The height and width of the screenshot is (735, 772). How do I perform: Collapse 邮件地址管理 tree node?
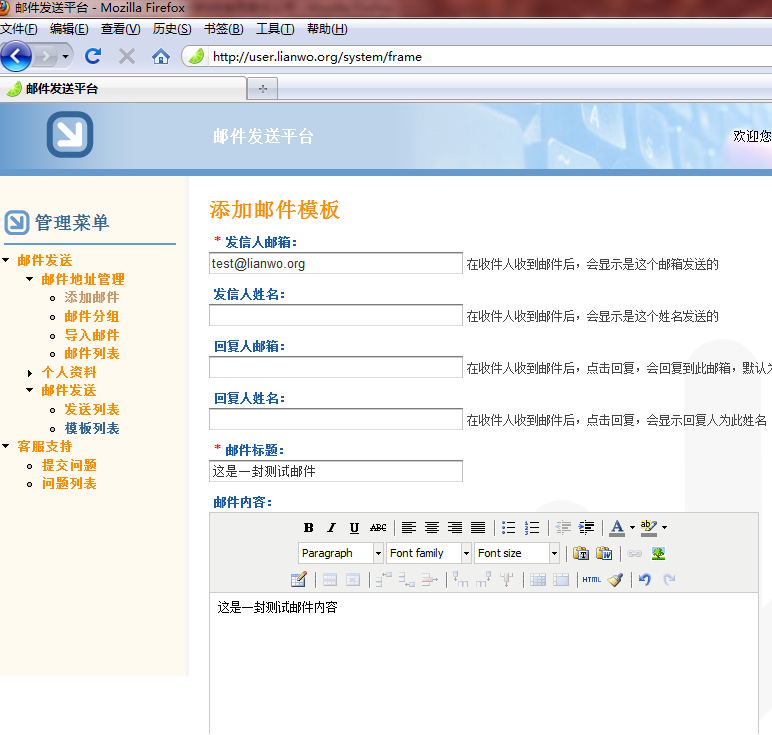pos(30,279)
